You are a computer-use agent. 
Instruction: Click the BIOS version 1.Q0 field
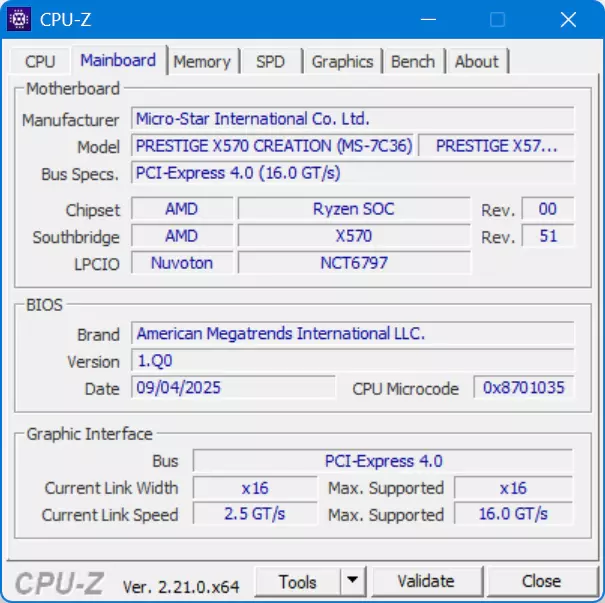[352, 360]
